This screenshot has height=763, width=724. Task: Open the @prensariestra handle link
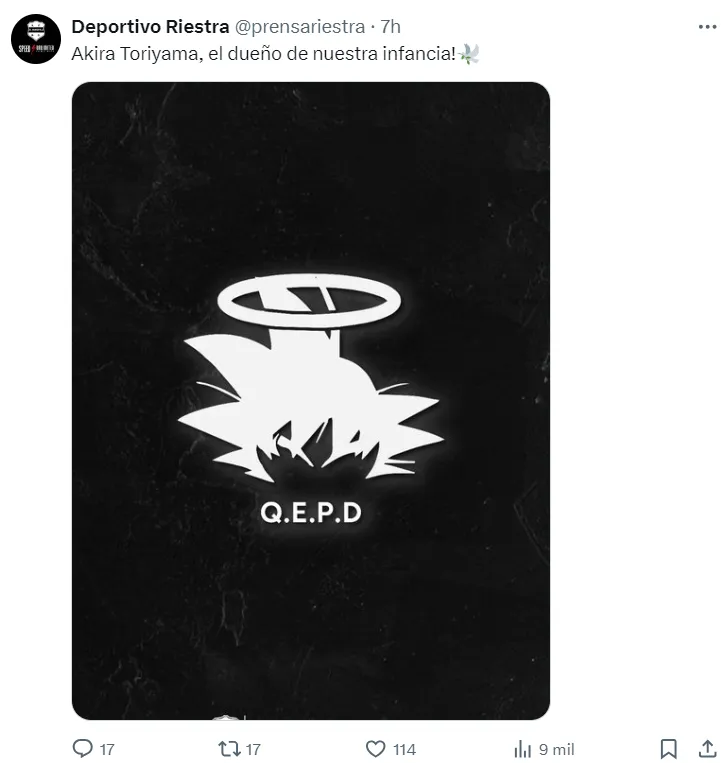click(300, 27)
